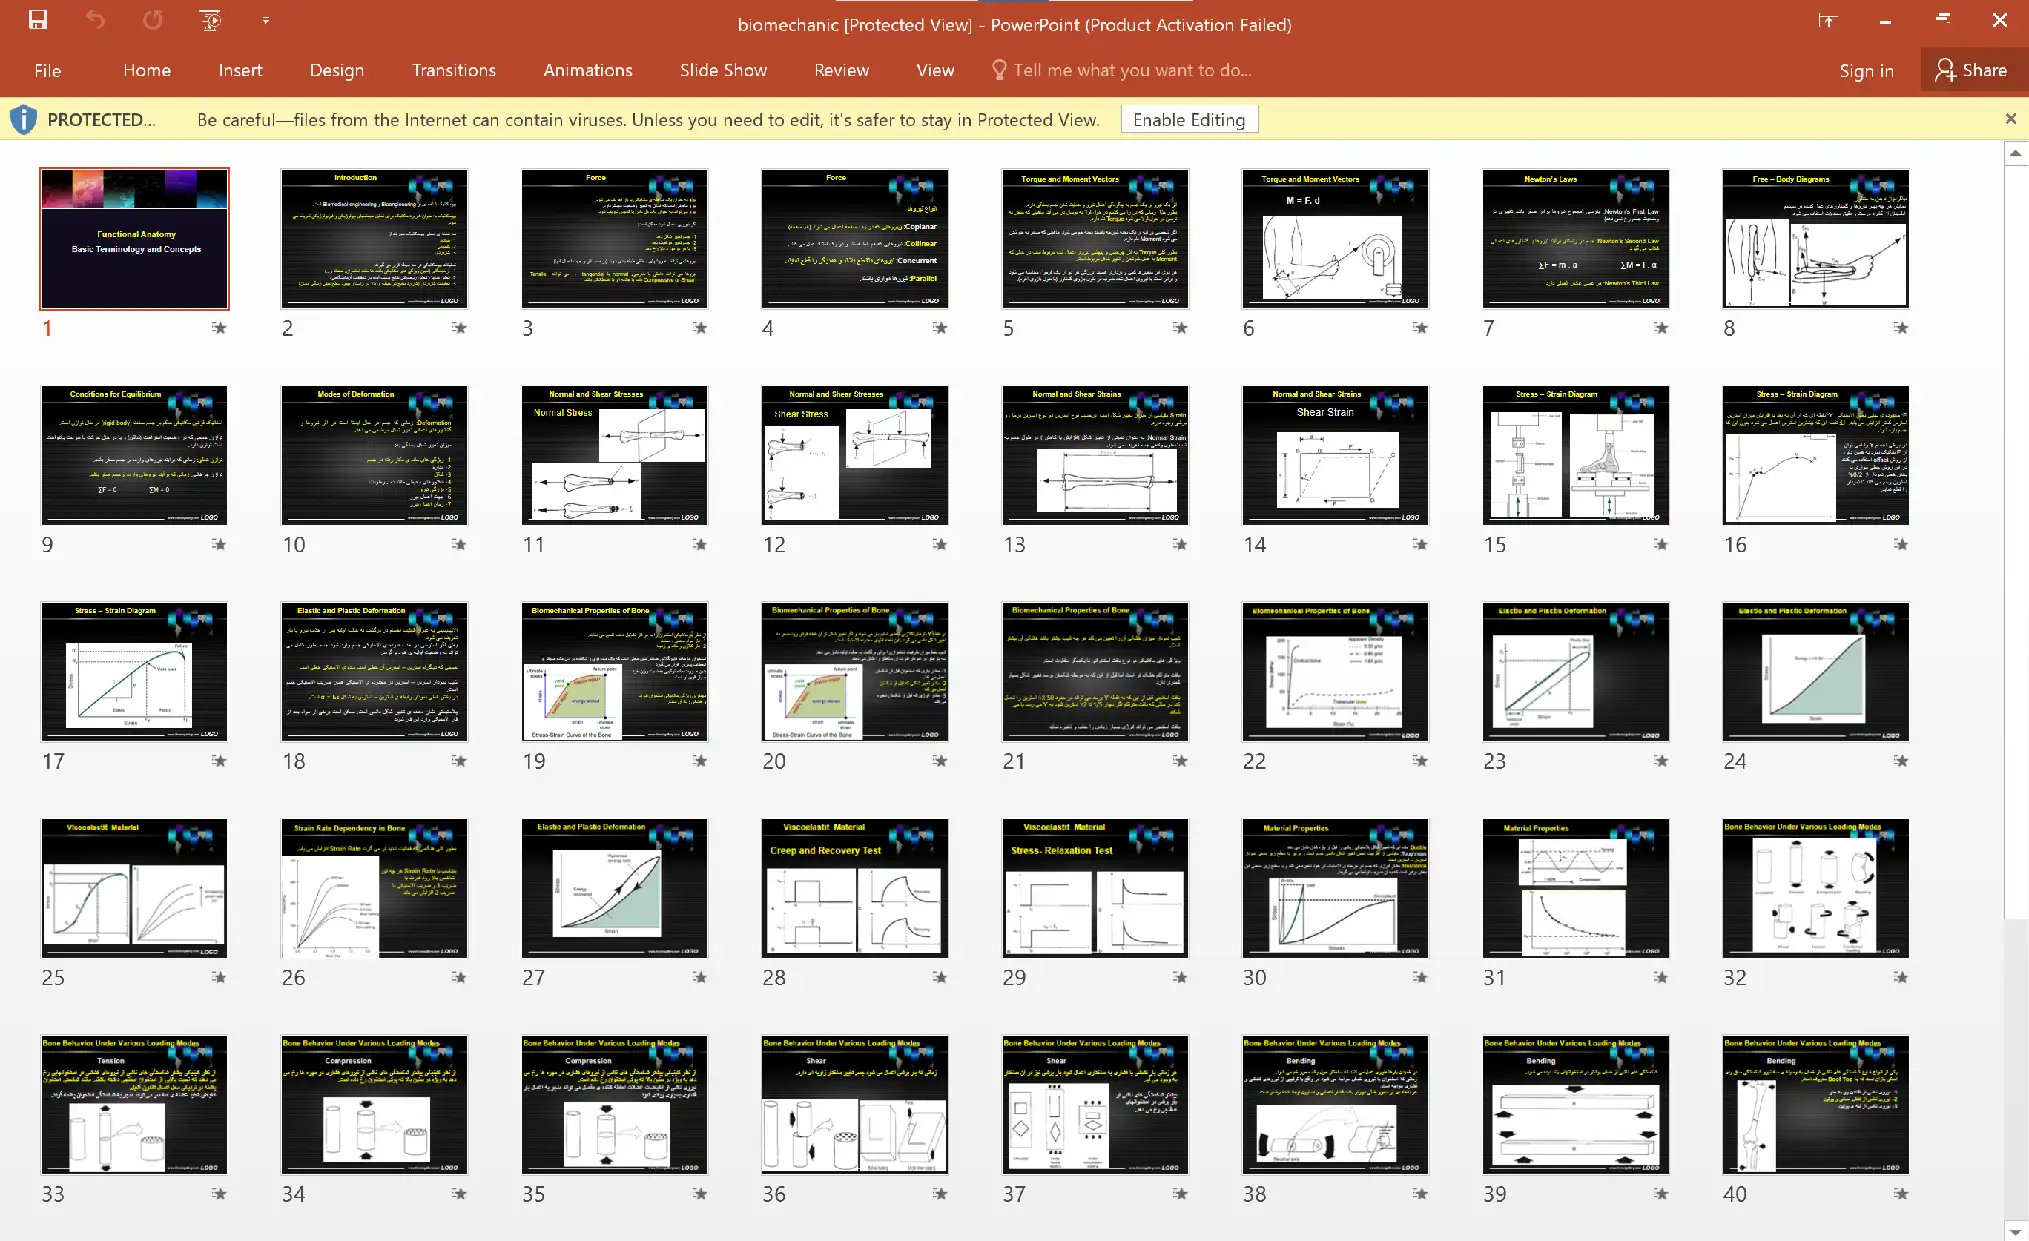The height and width of the screenshot is (1241, 2029).
Task: Open the Transitions ribbon tab
Action: click(454, 70)
